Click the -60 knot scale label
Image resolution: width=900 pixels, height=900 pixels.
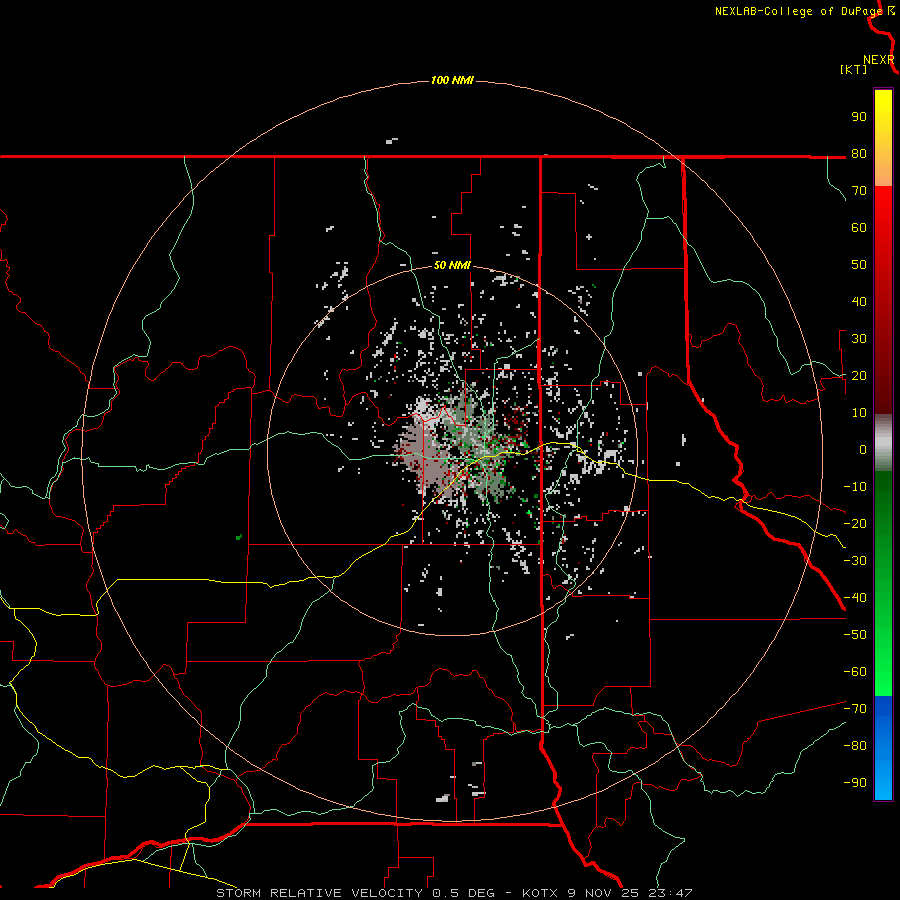coord(855,672)
